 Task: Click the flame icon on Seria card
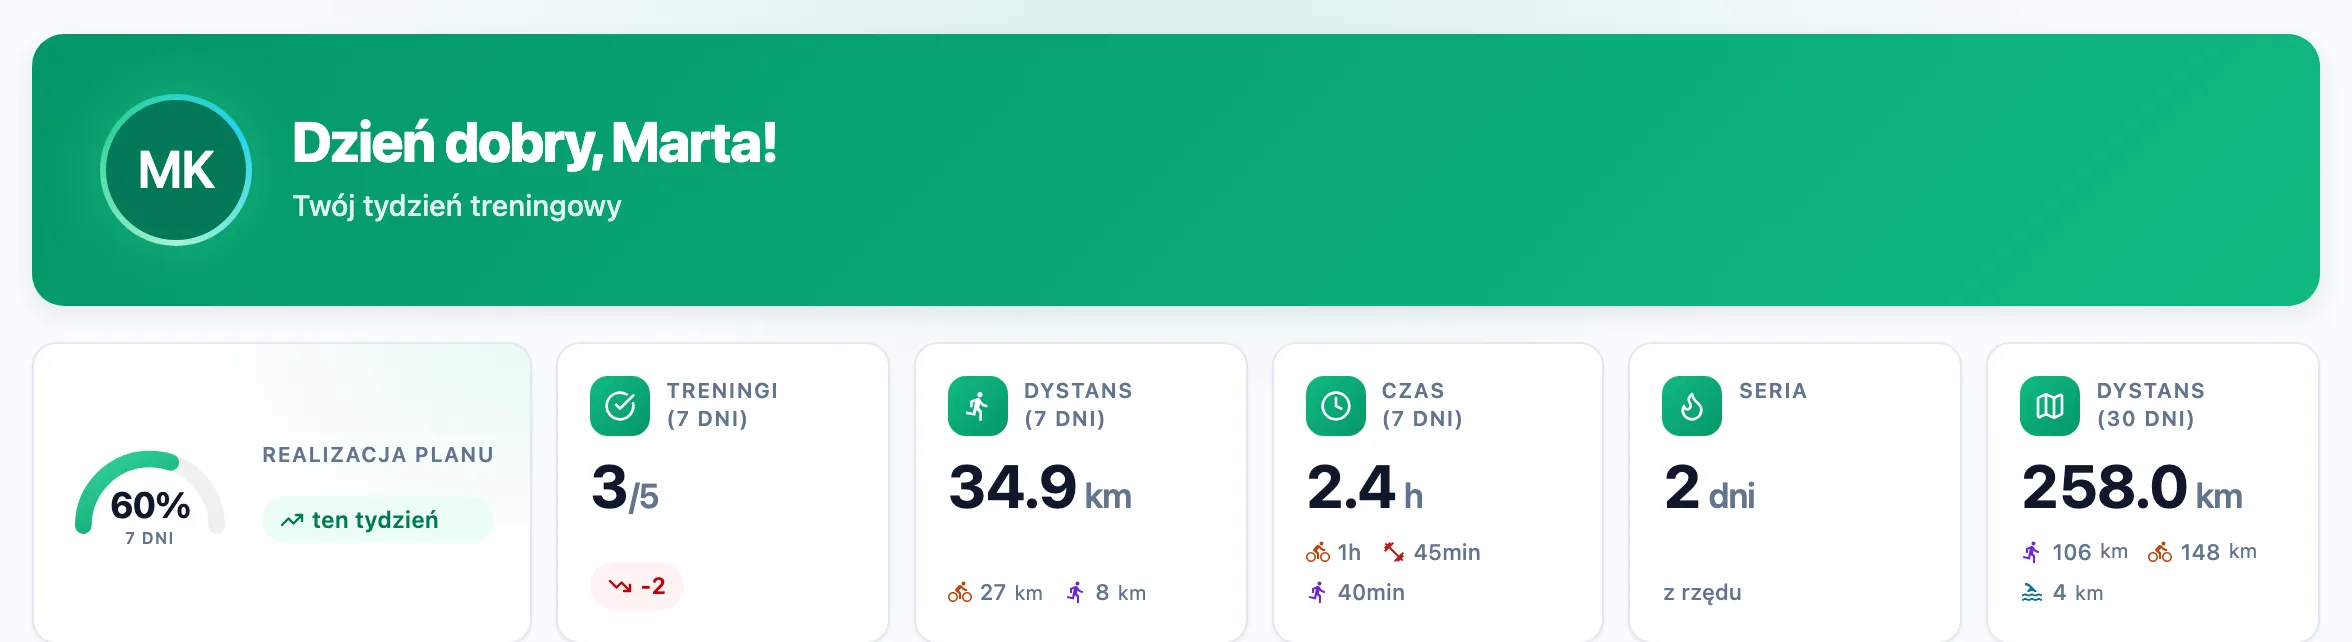click(x=1692, y=406)
